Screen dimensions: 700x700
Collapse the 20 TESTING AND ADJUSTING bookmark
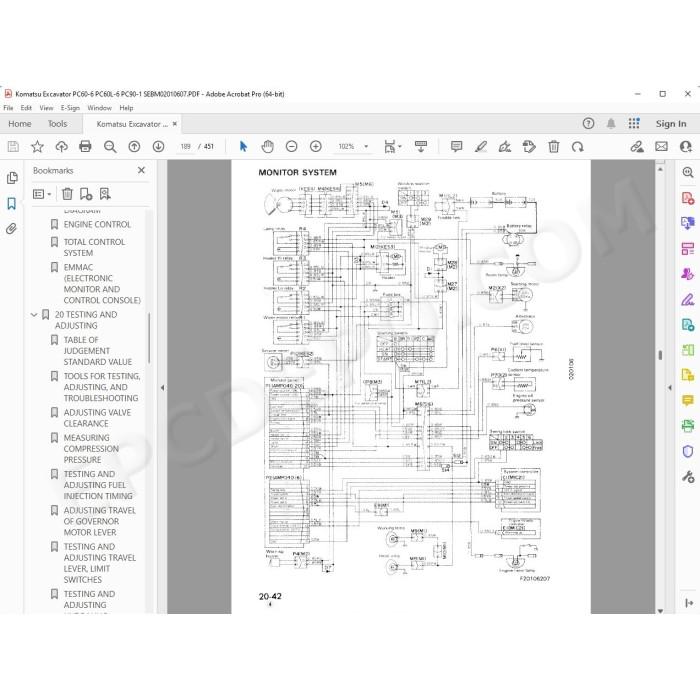tap(34, 315)
